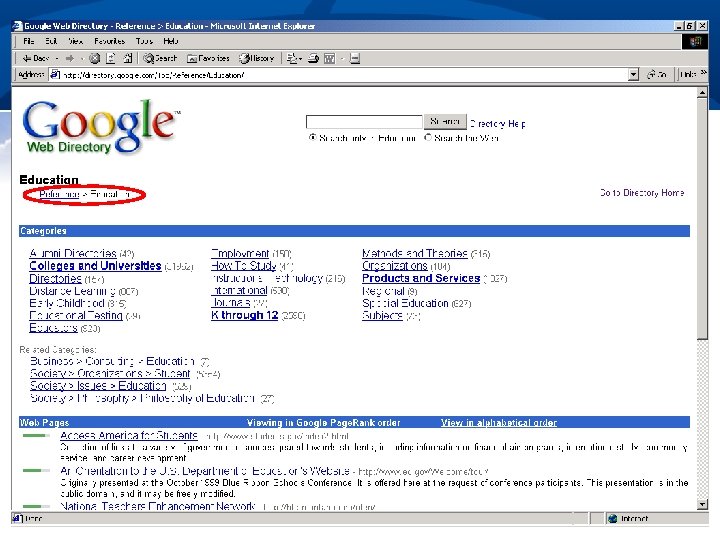Open the Edit menu

51,41
